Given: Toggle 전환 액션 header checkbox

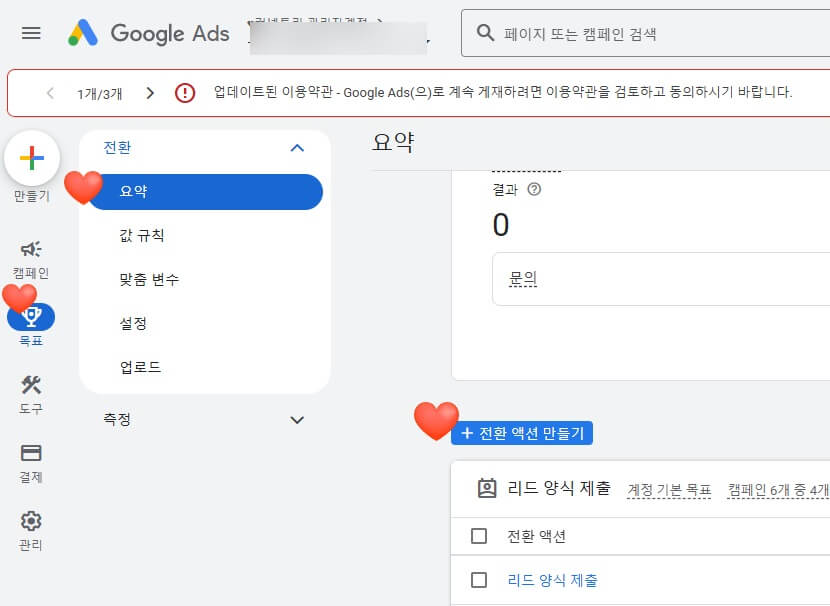Looking at the screenshot, I should point(479,536).
